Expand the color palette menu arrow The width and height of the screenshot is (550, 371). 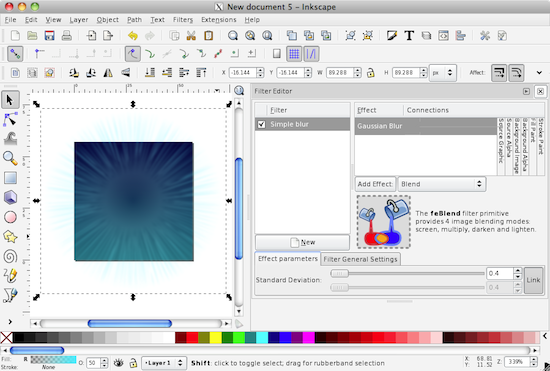click(545, 336)
